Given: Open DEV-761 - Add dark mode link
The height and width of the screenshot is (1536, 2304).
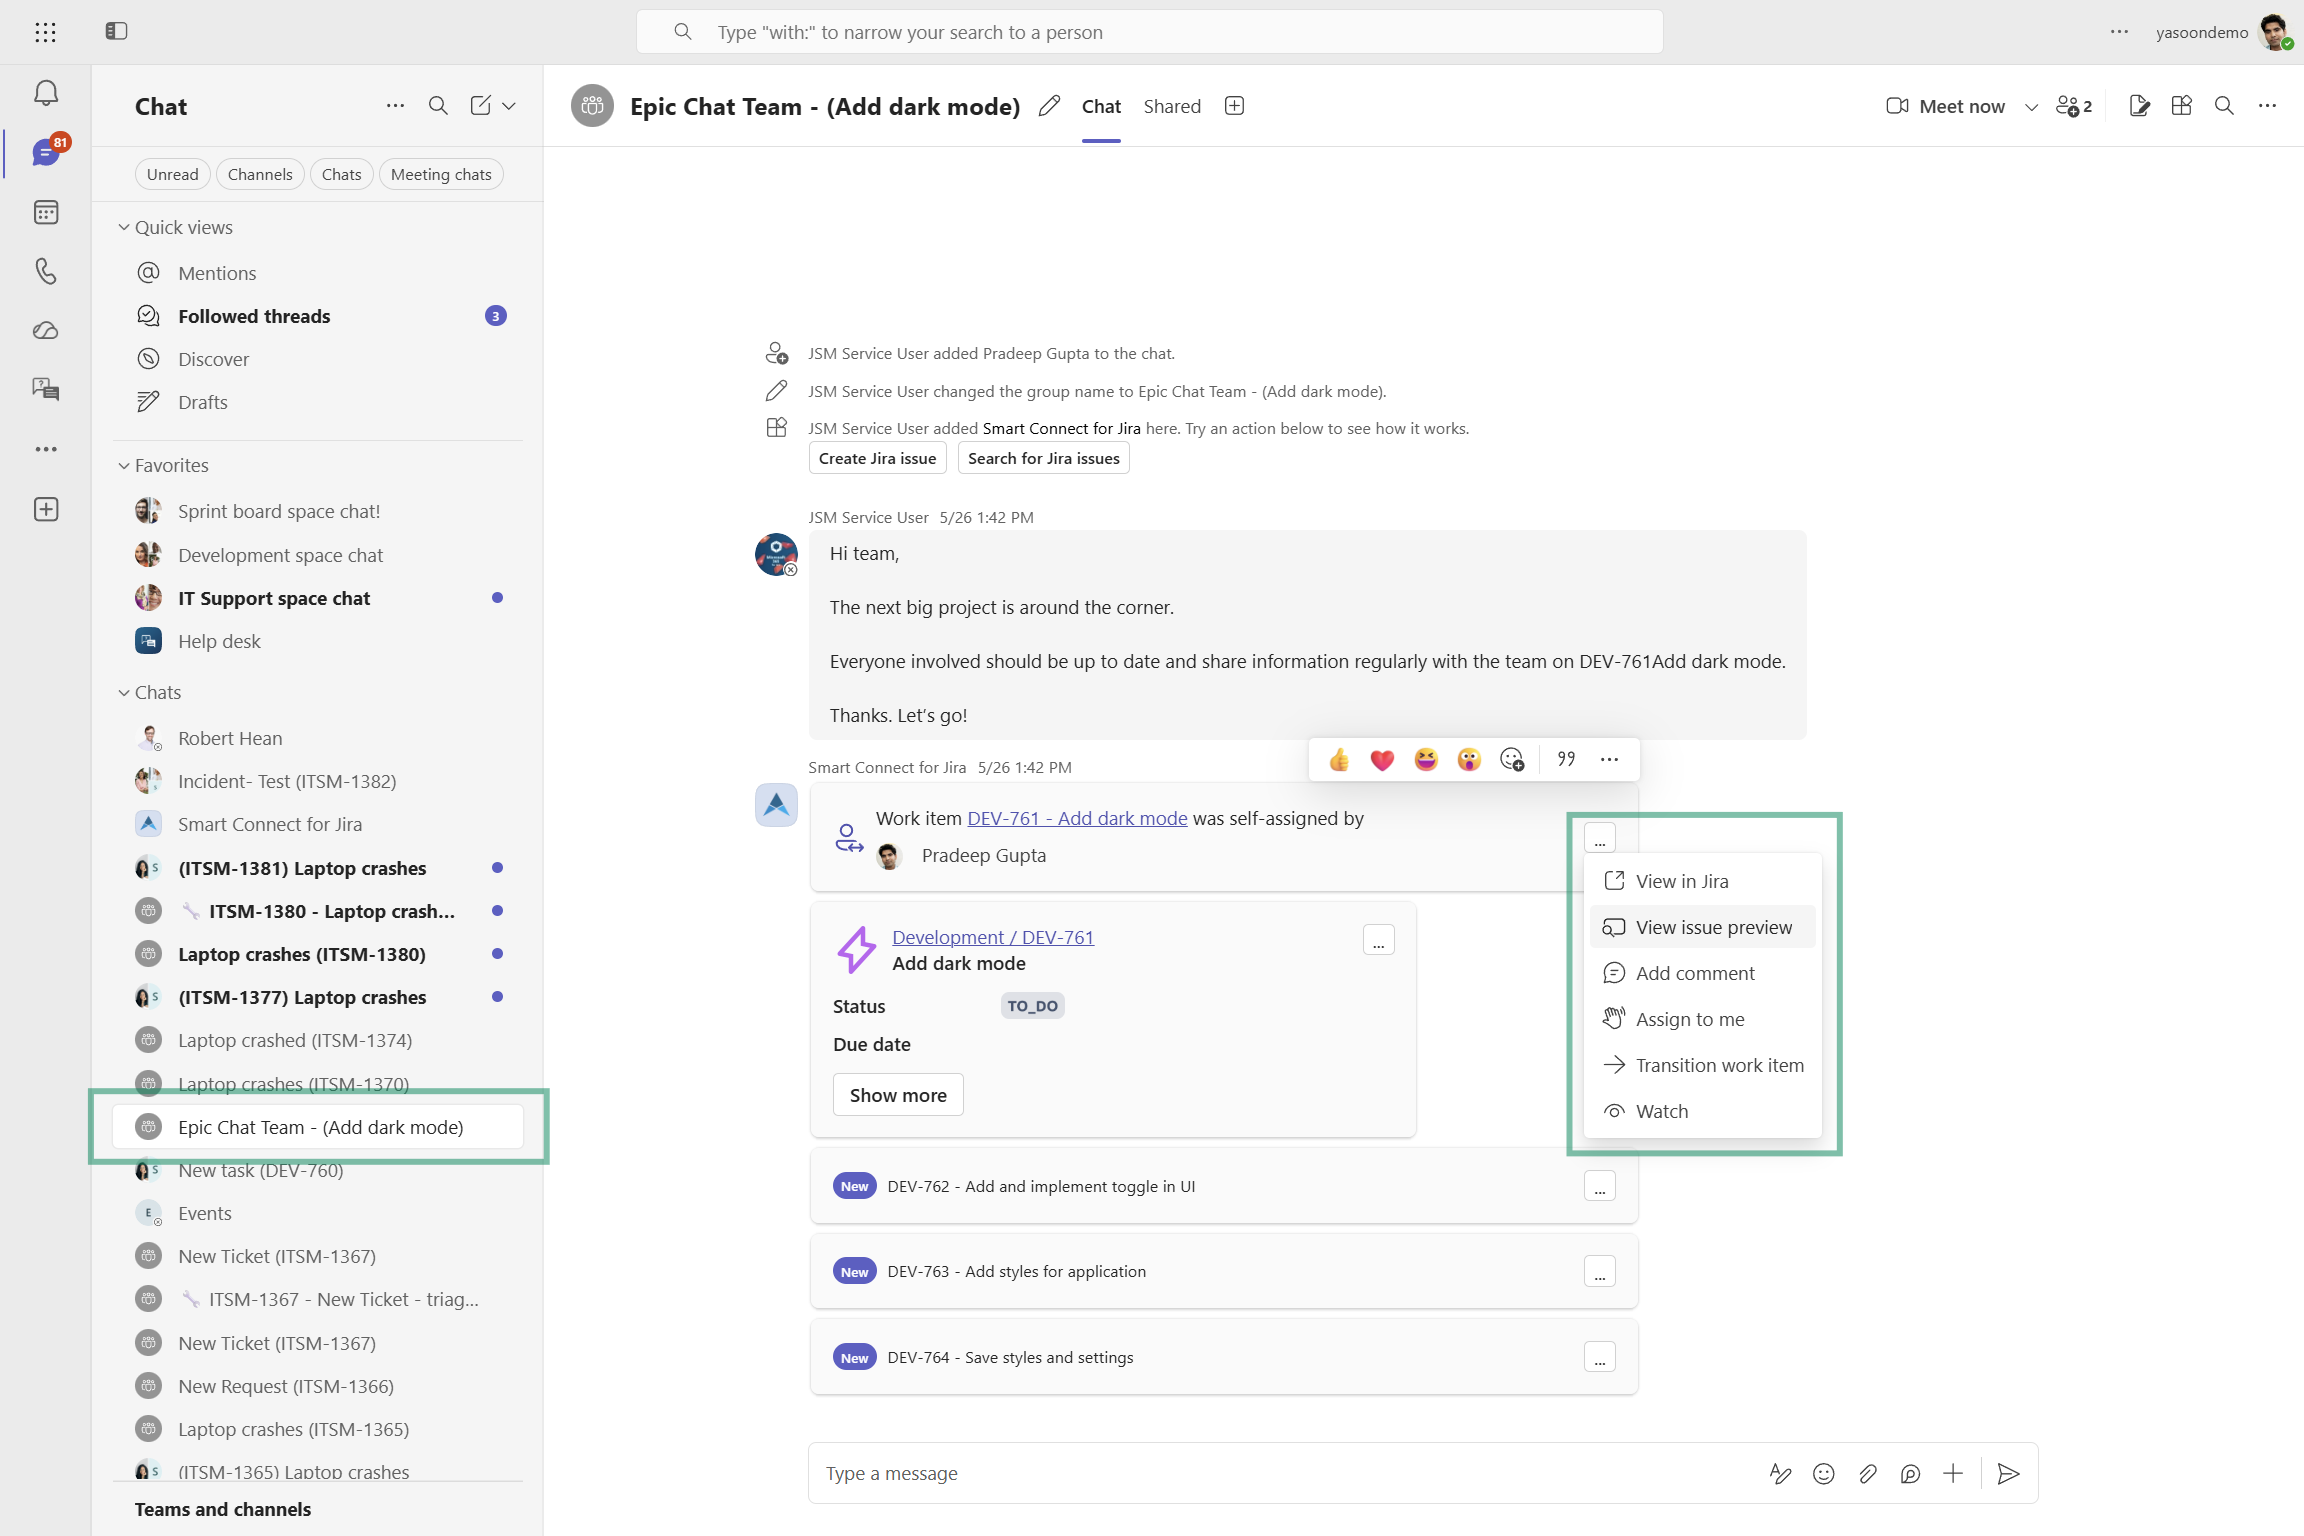Looking at the screenshot, I should (1077, 818).
